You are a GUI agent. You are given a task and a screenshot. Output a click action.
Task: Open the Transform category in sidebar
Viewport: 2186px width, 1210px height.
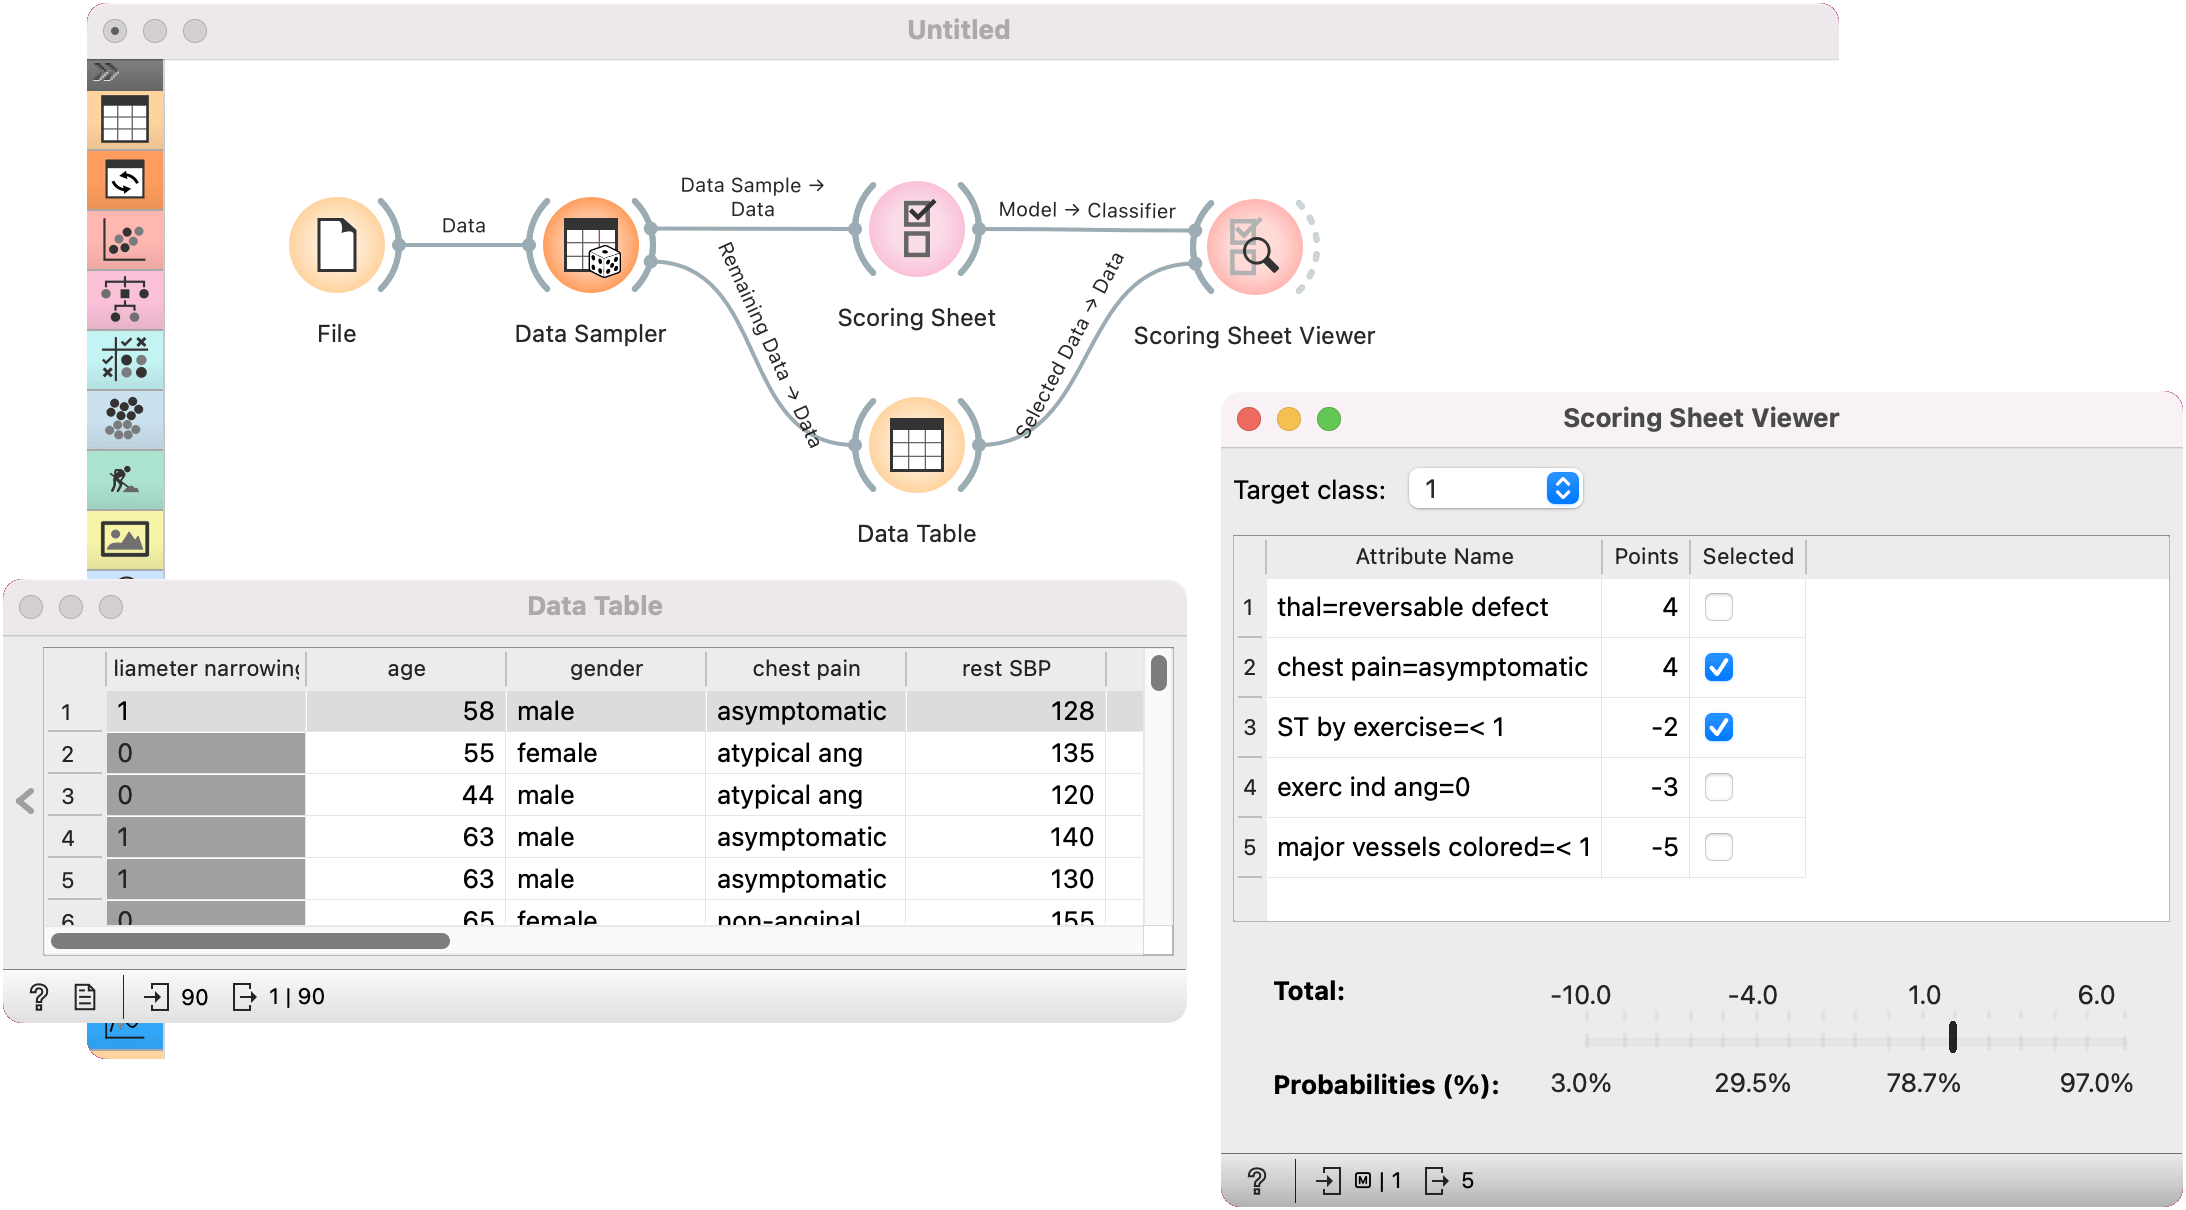pos(125,181)
